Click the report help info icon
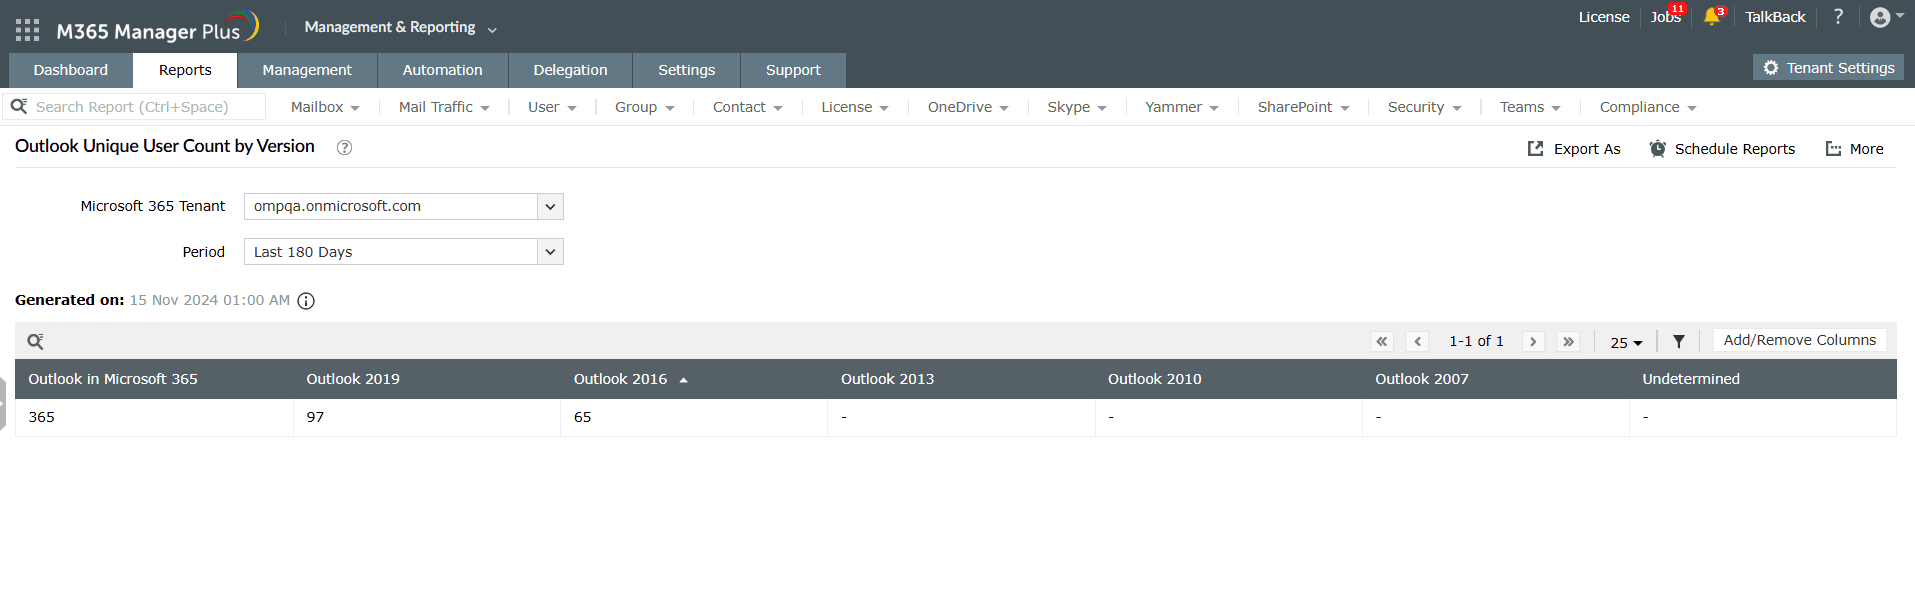 [344, 147]
